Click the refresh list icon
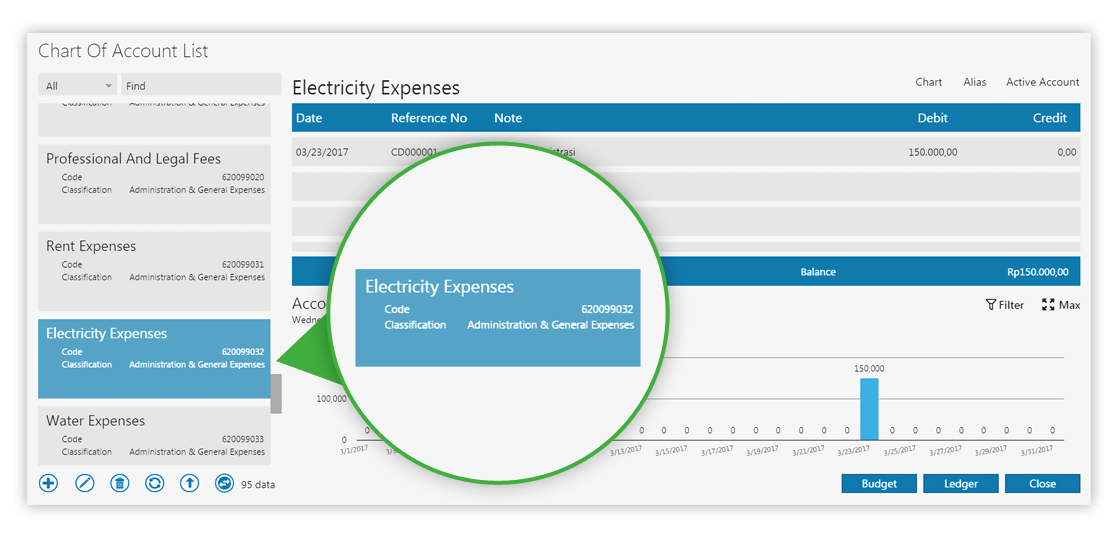The height and width of the screenshot is (537, 1117). pos(154,483)
